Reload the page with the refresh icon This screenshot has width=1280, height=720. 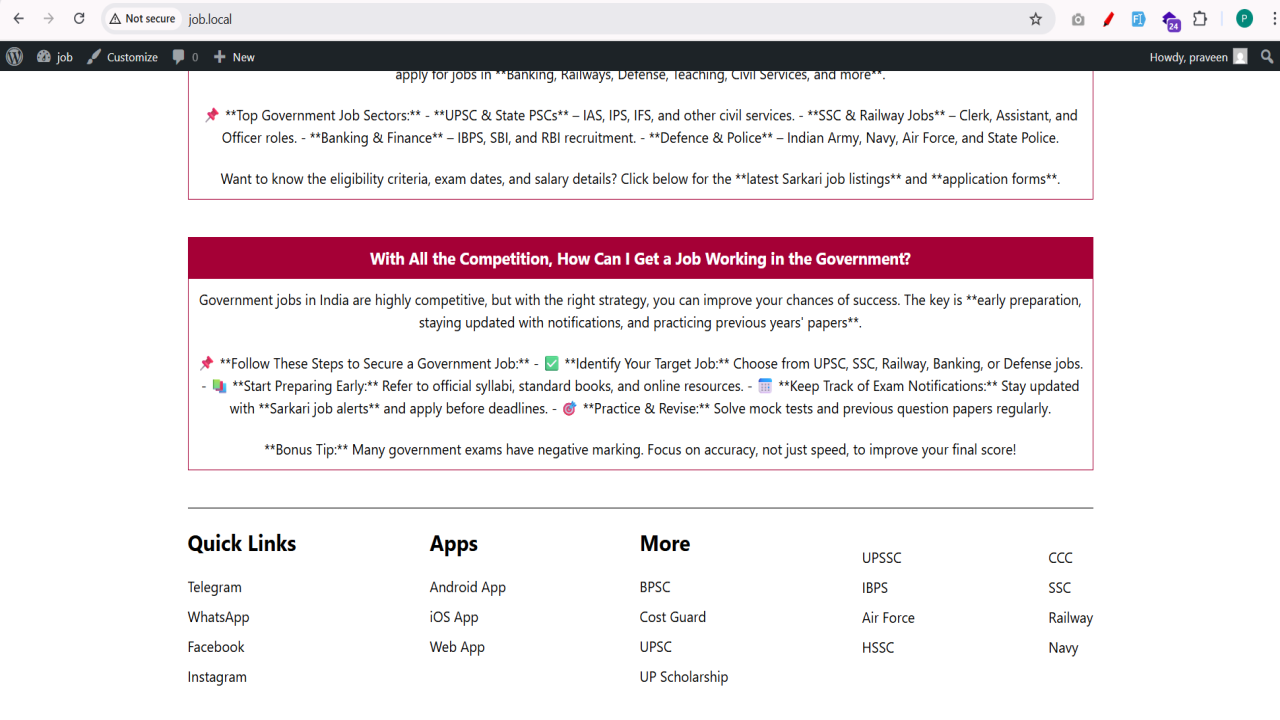pos(79,19)
